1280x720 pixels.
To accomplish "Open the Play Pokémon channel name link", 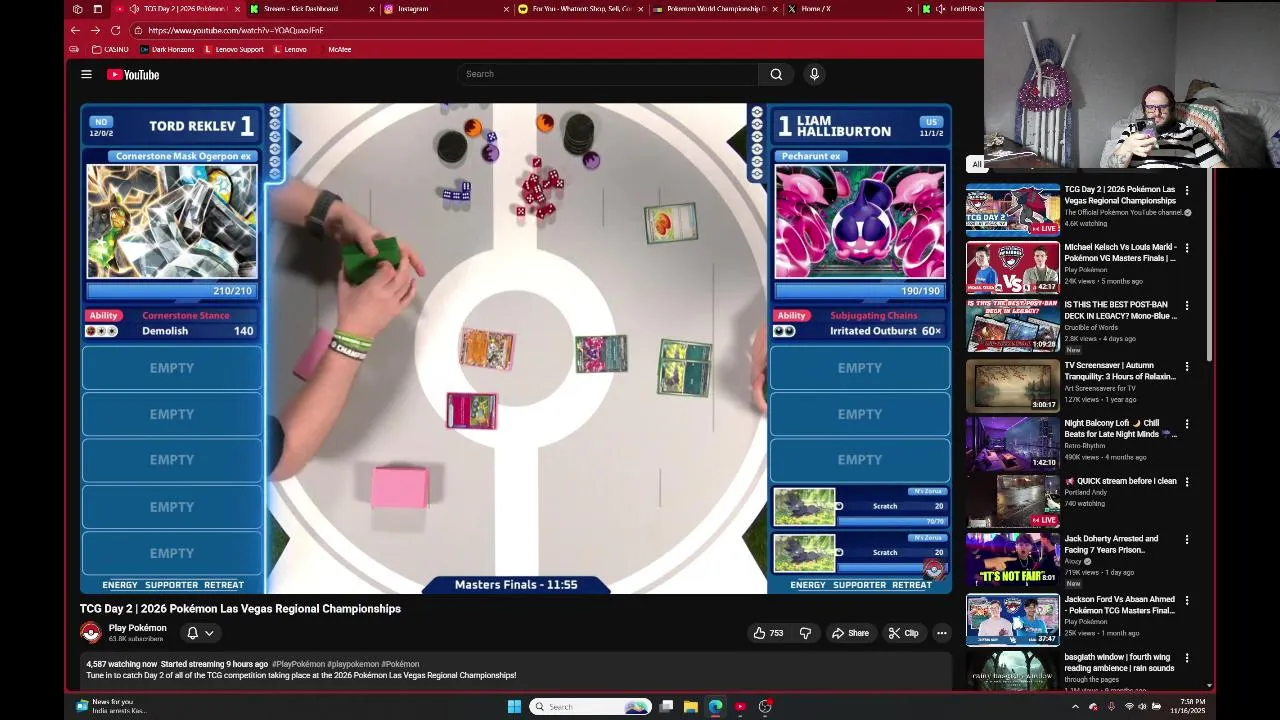I will point(137,628).
